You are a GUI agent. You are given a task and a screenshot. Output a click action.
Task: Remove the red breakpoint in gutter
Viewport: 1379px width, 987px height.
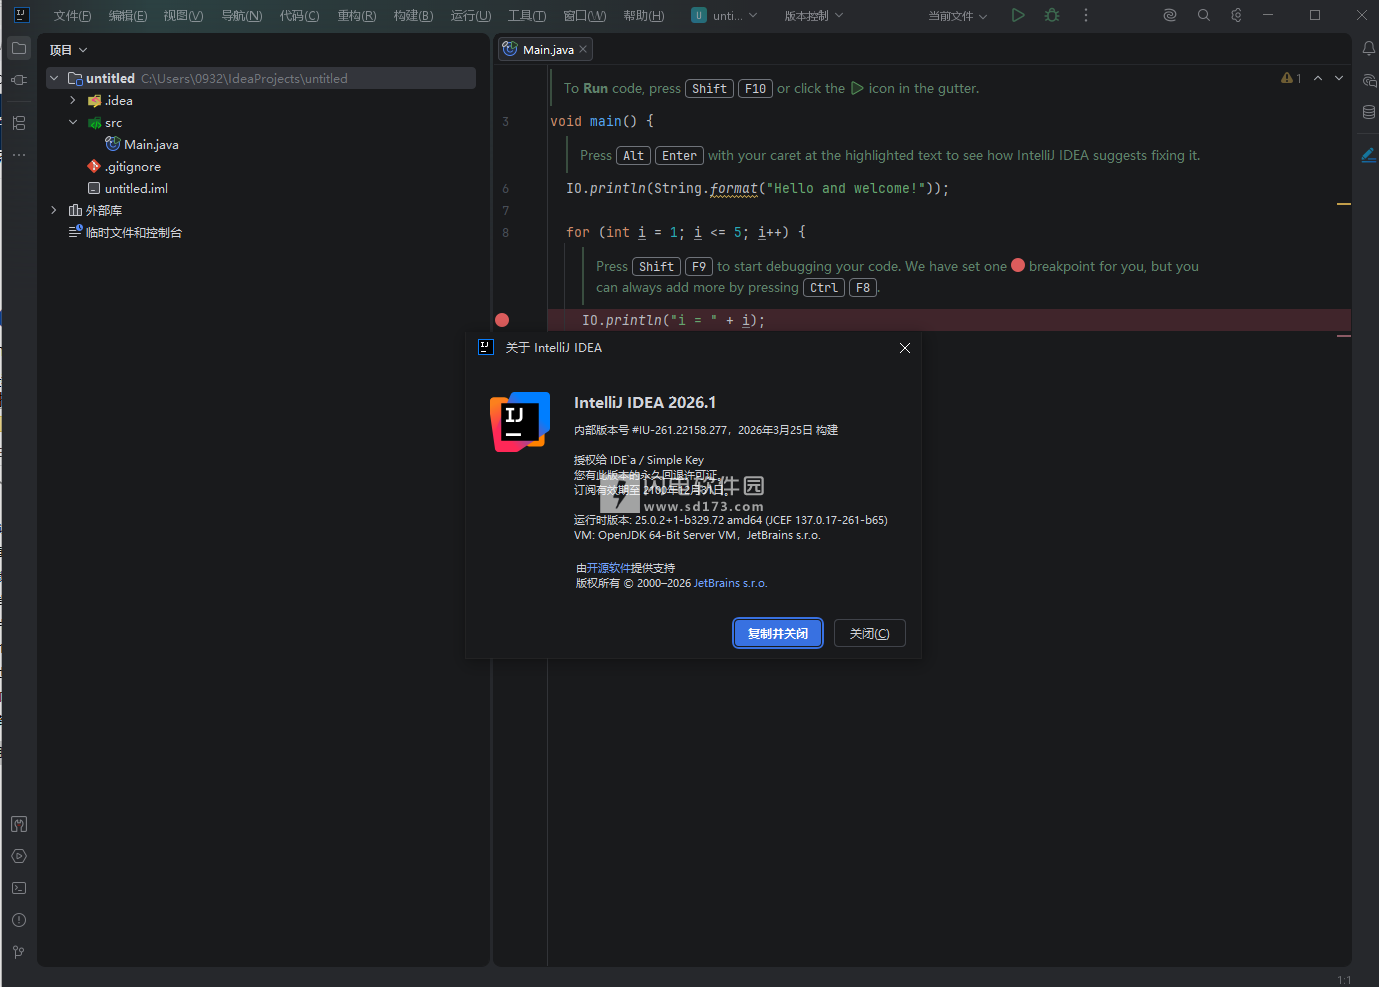click(502, 320)
